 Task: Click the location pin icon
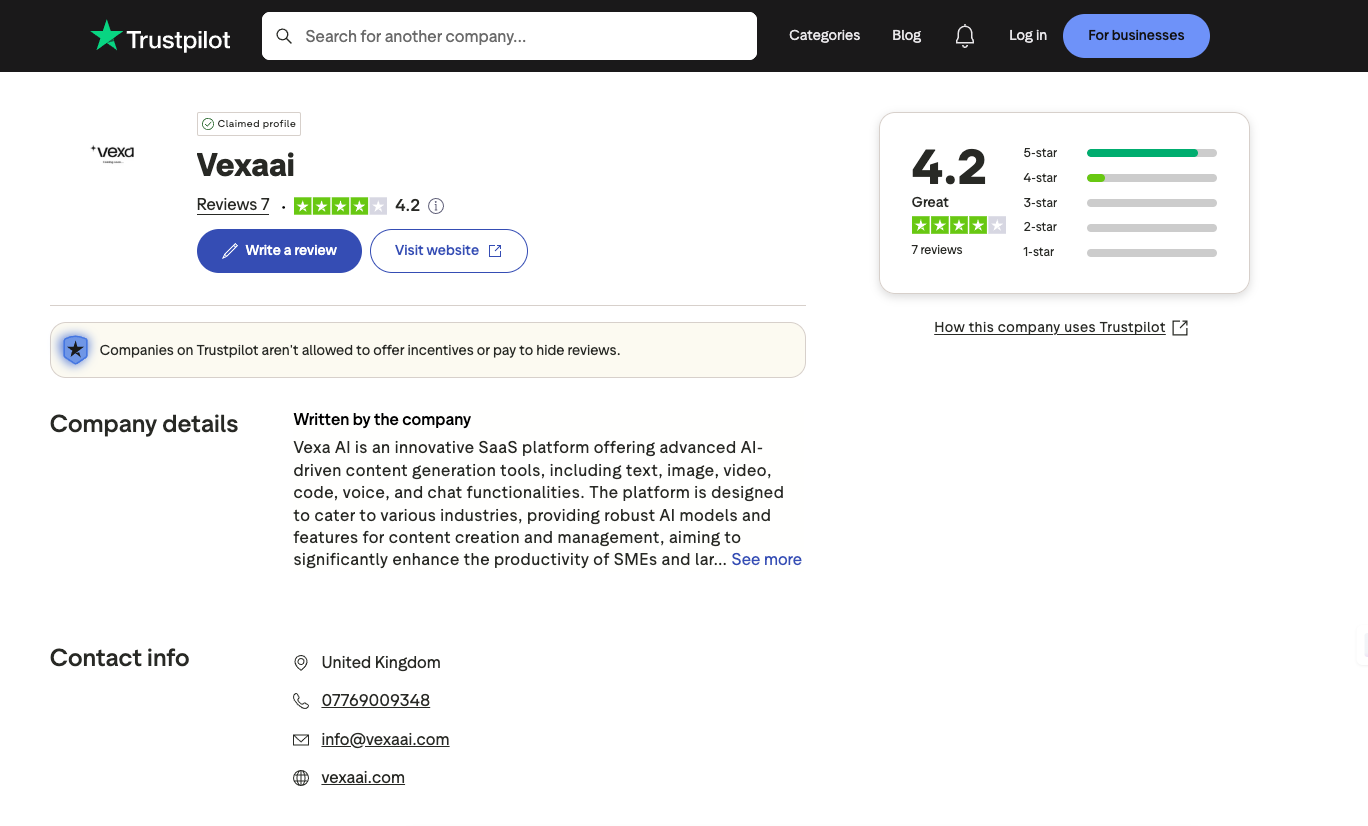pyautogui.click(x=301, y=663)
